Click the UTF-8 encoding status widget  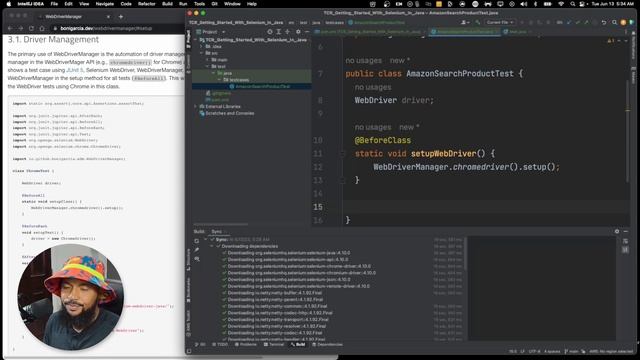click(534, 351)
